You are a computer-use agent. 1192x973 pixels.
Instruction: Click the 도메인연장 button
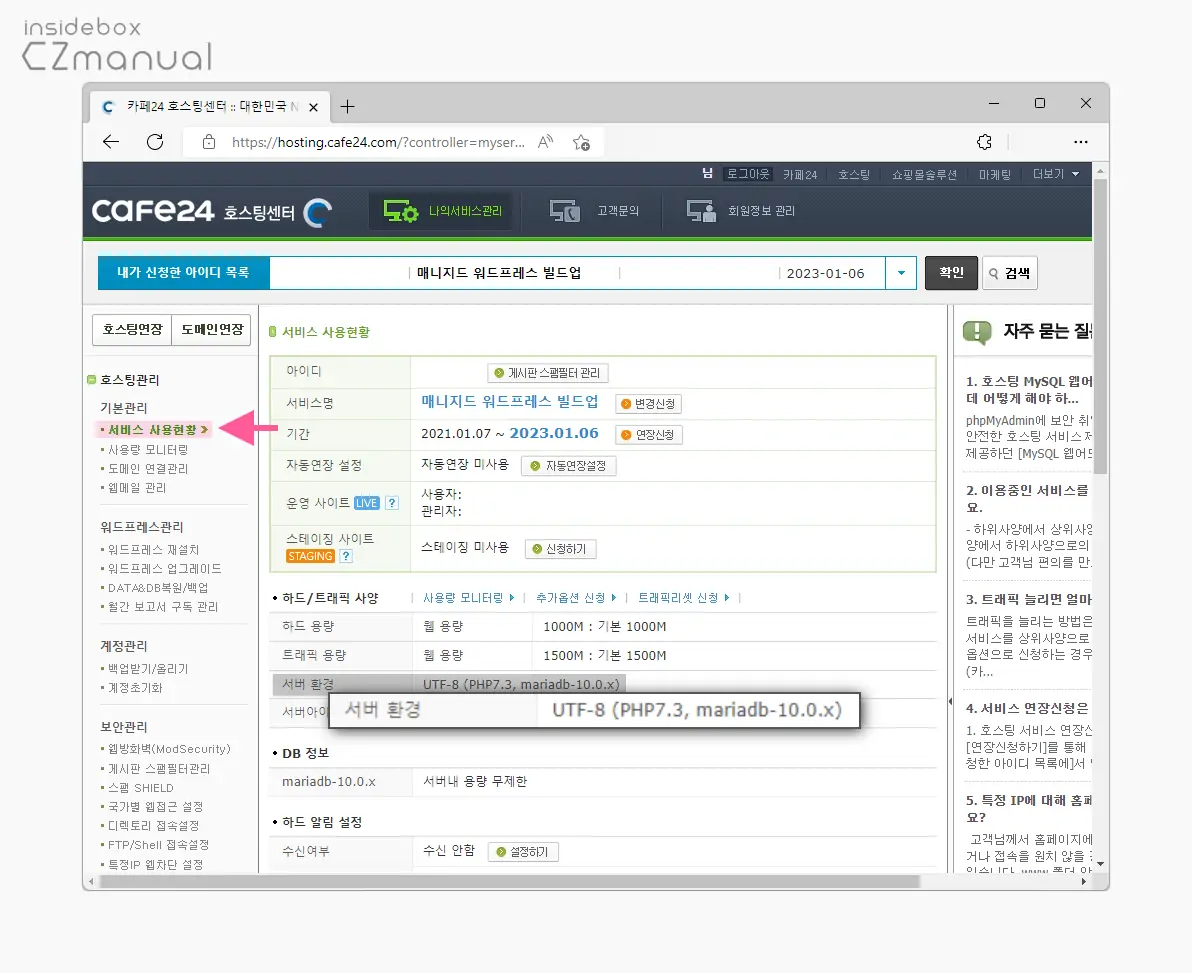[x=211, y=329]
